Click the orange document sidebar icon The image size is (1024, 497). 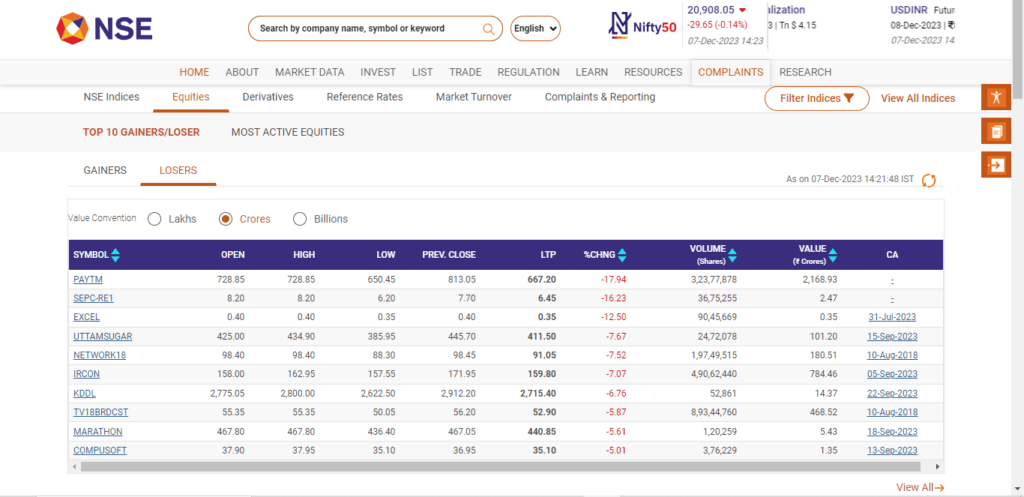pos(996,131)
